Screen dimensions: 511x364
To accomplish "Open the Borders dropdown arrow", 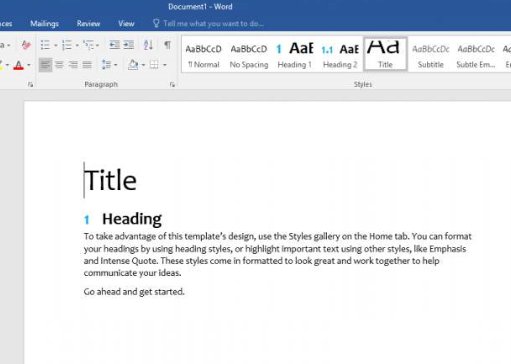I will click(x=165, y=65).
